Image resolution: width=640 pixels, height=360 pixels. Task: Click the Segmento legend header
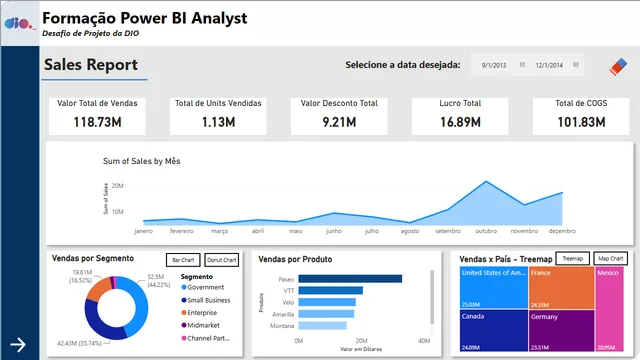(x=197, y=277)
